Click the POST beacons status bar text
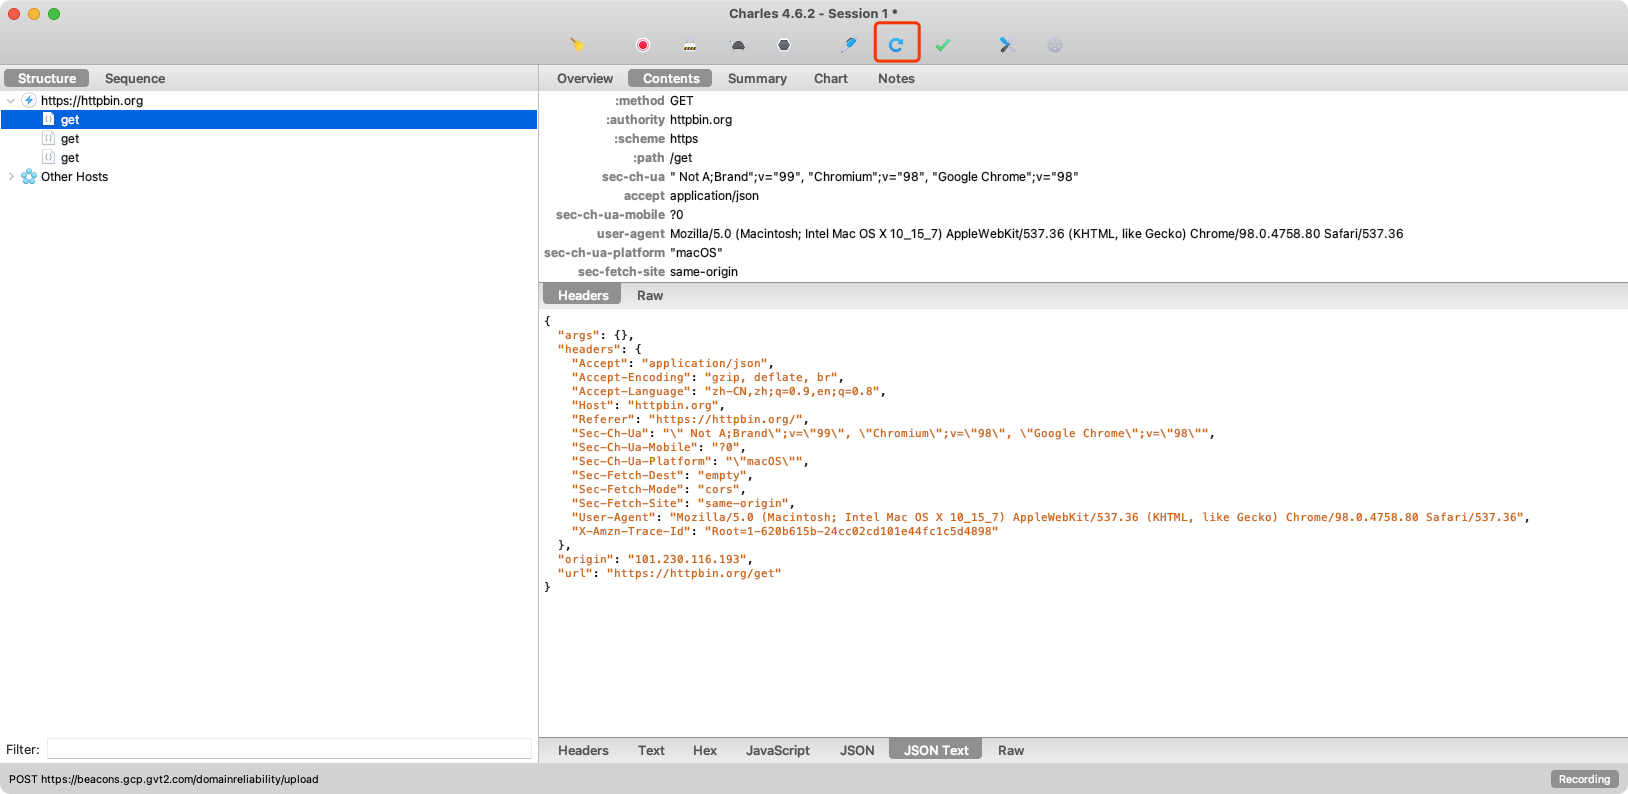This screenshot has width=1628, height=794. (164, 779)
